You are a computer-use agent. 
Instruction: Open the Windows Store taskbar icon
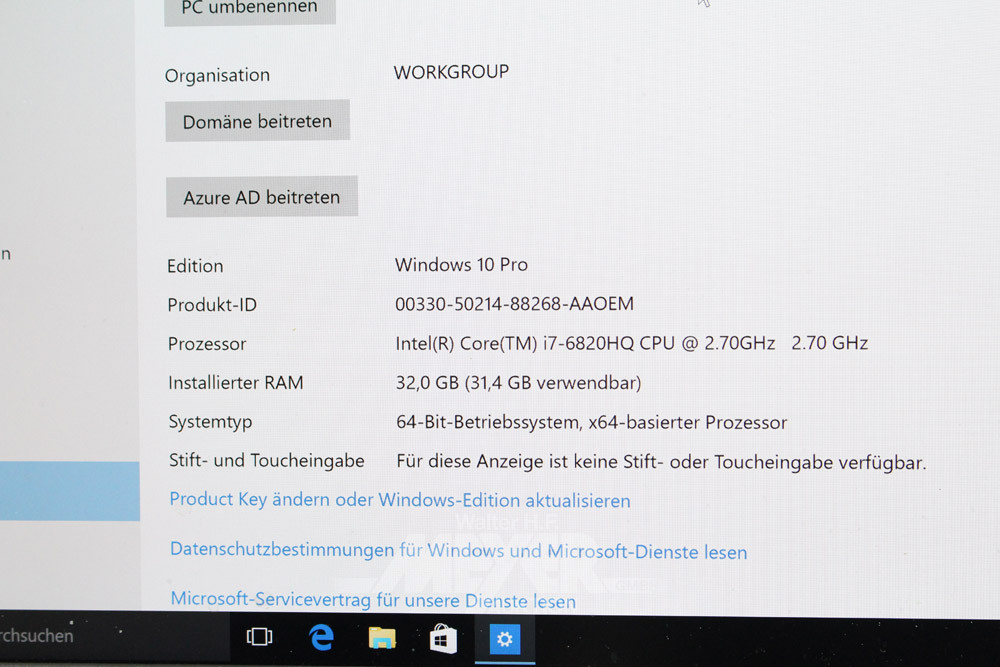pyautogui.click(x=443, y=638)
